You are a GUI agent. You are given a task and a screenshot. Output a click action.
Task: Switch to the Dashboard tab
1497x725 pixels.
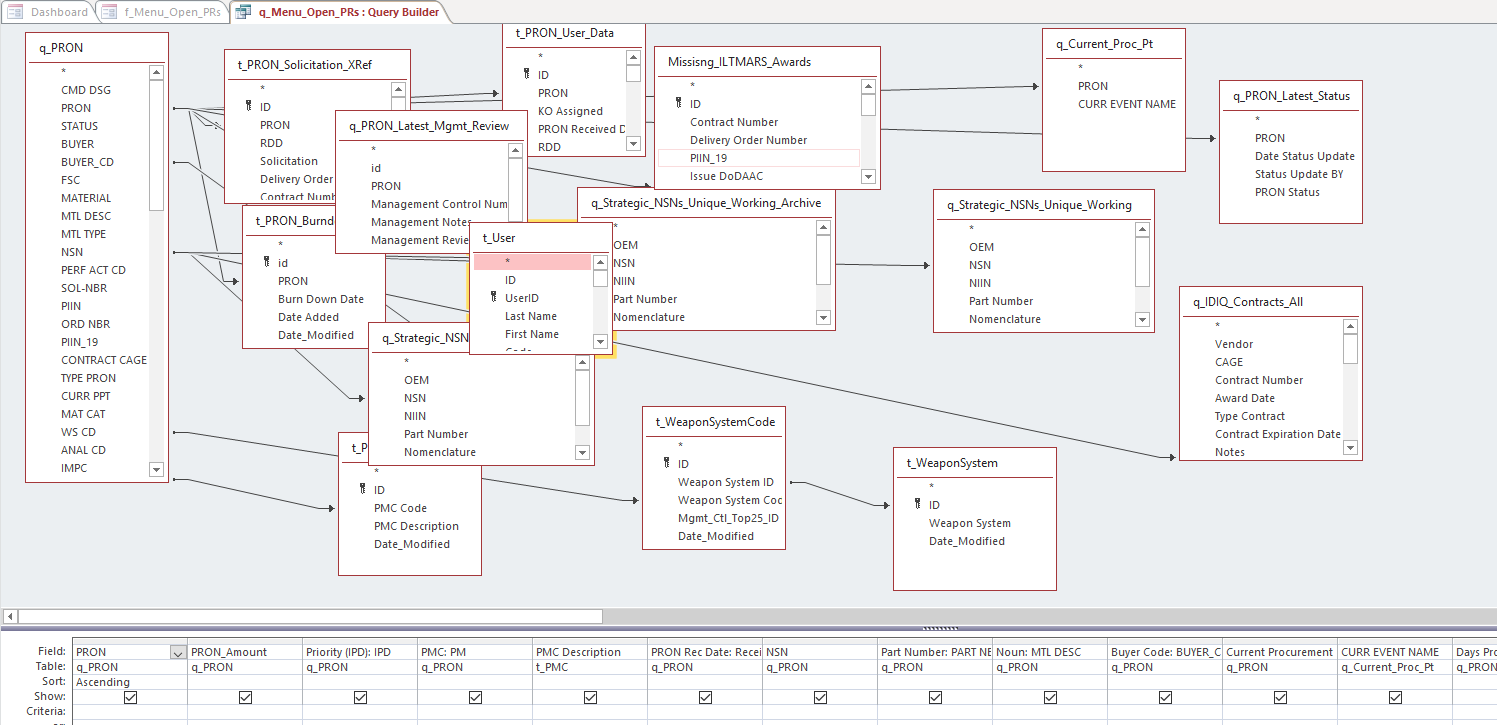click(x=50, y=12)
